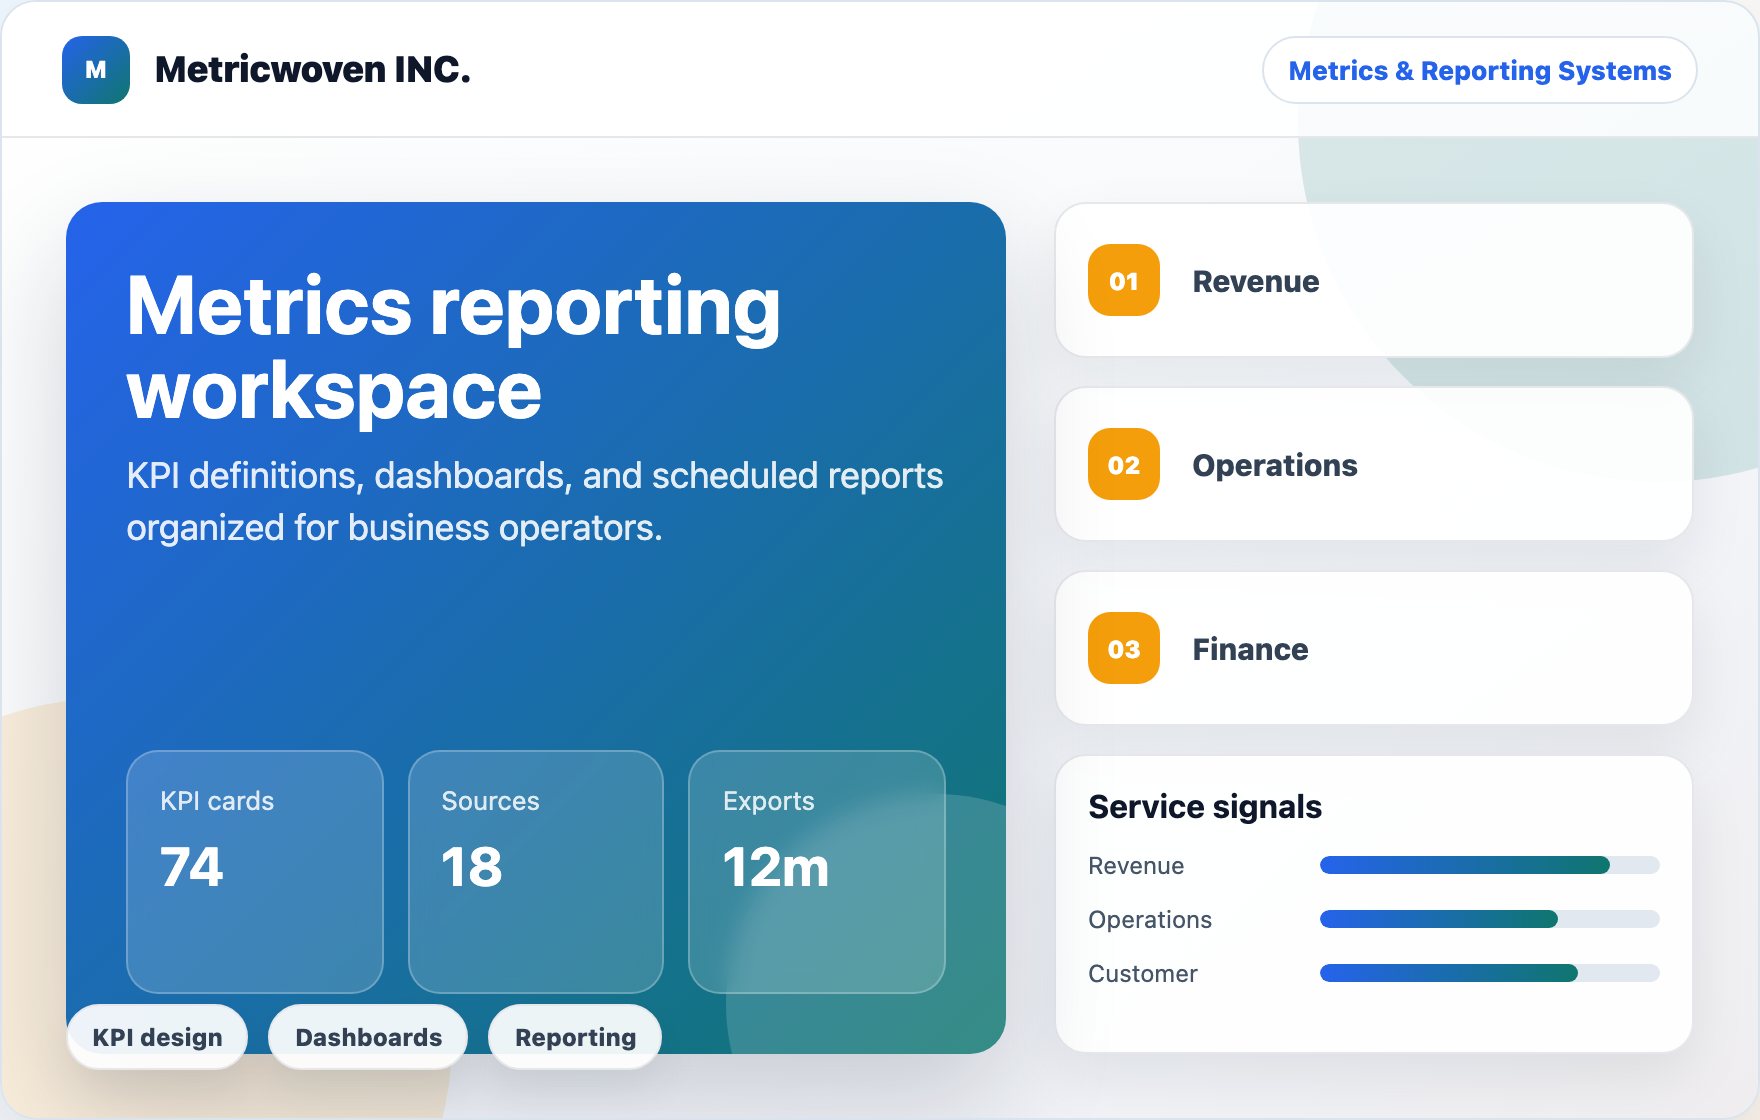Click the KPI definitions description text
The height and width of the screenshot is (1120, 1760).
pyautogui.click(x=535, y=502)
